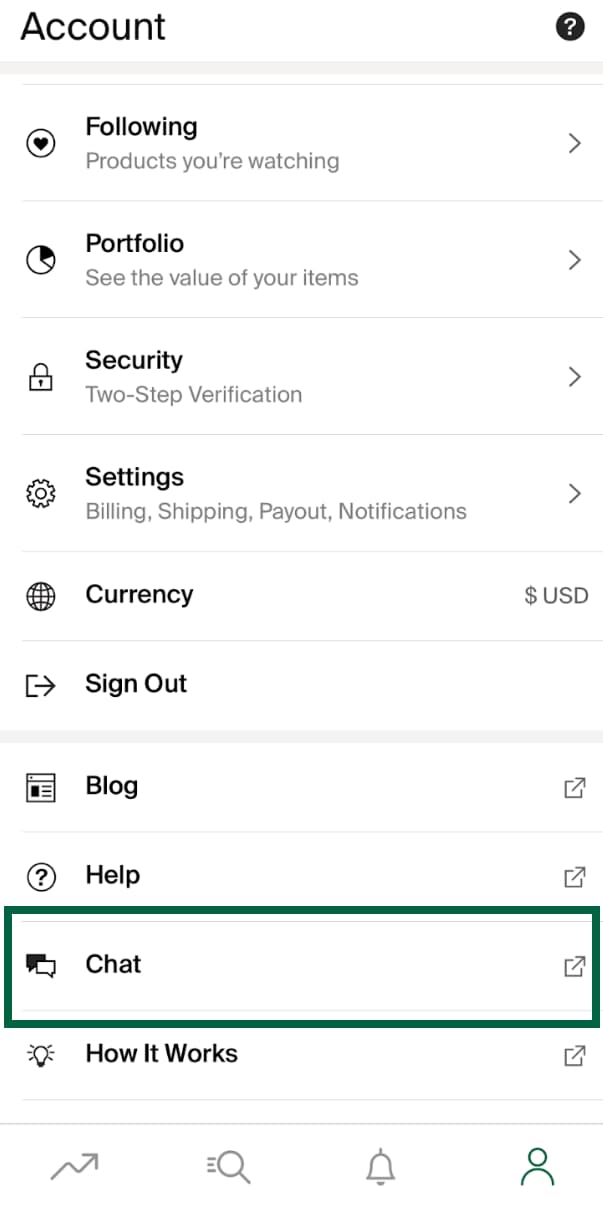
Task: Expand Settings row chevron arrow
Action: click(574, 493)
